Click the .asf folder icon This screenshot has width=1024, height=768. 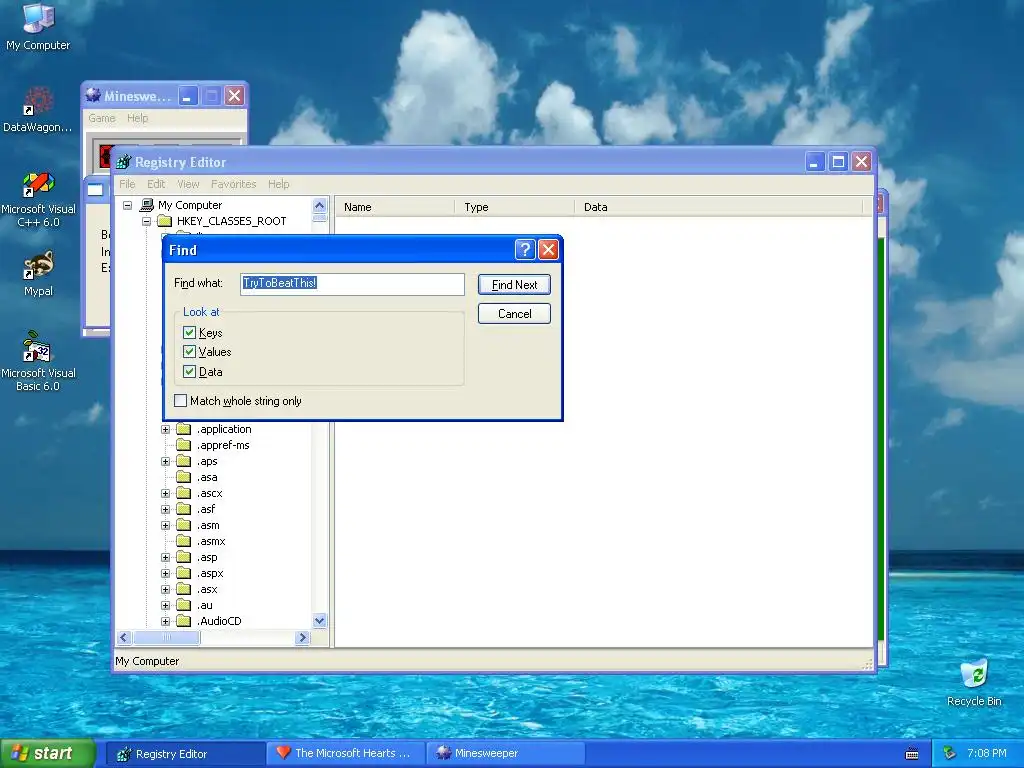click(x=184, y=509)
